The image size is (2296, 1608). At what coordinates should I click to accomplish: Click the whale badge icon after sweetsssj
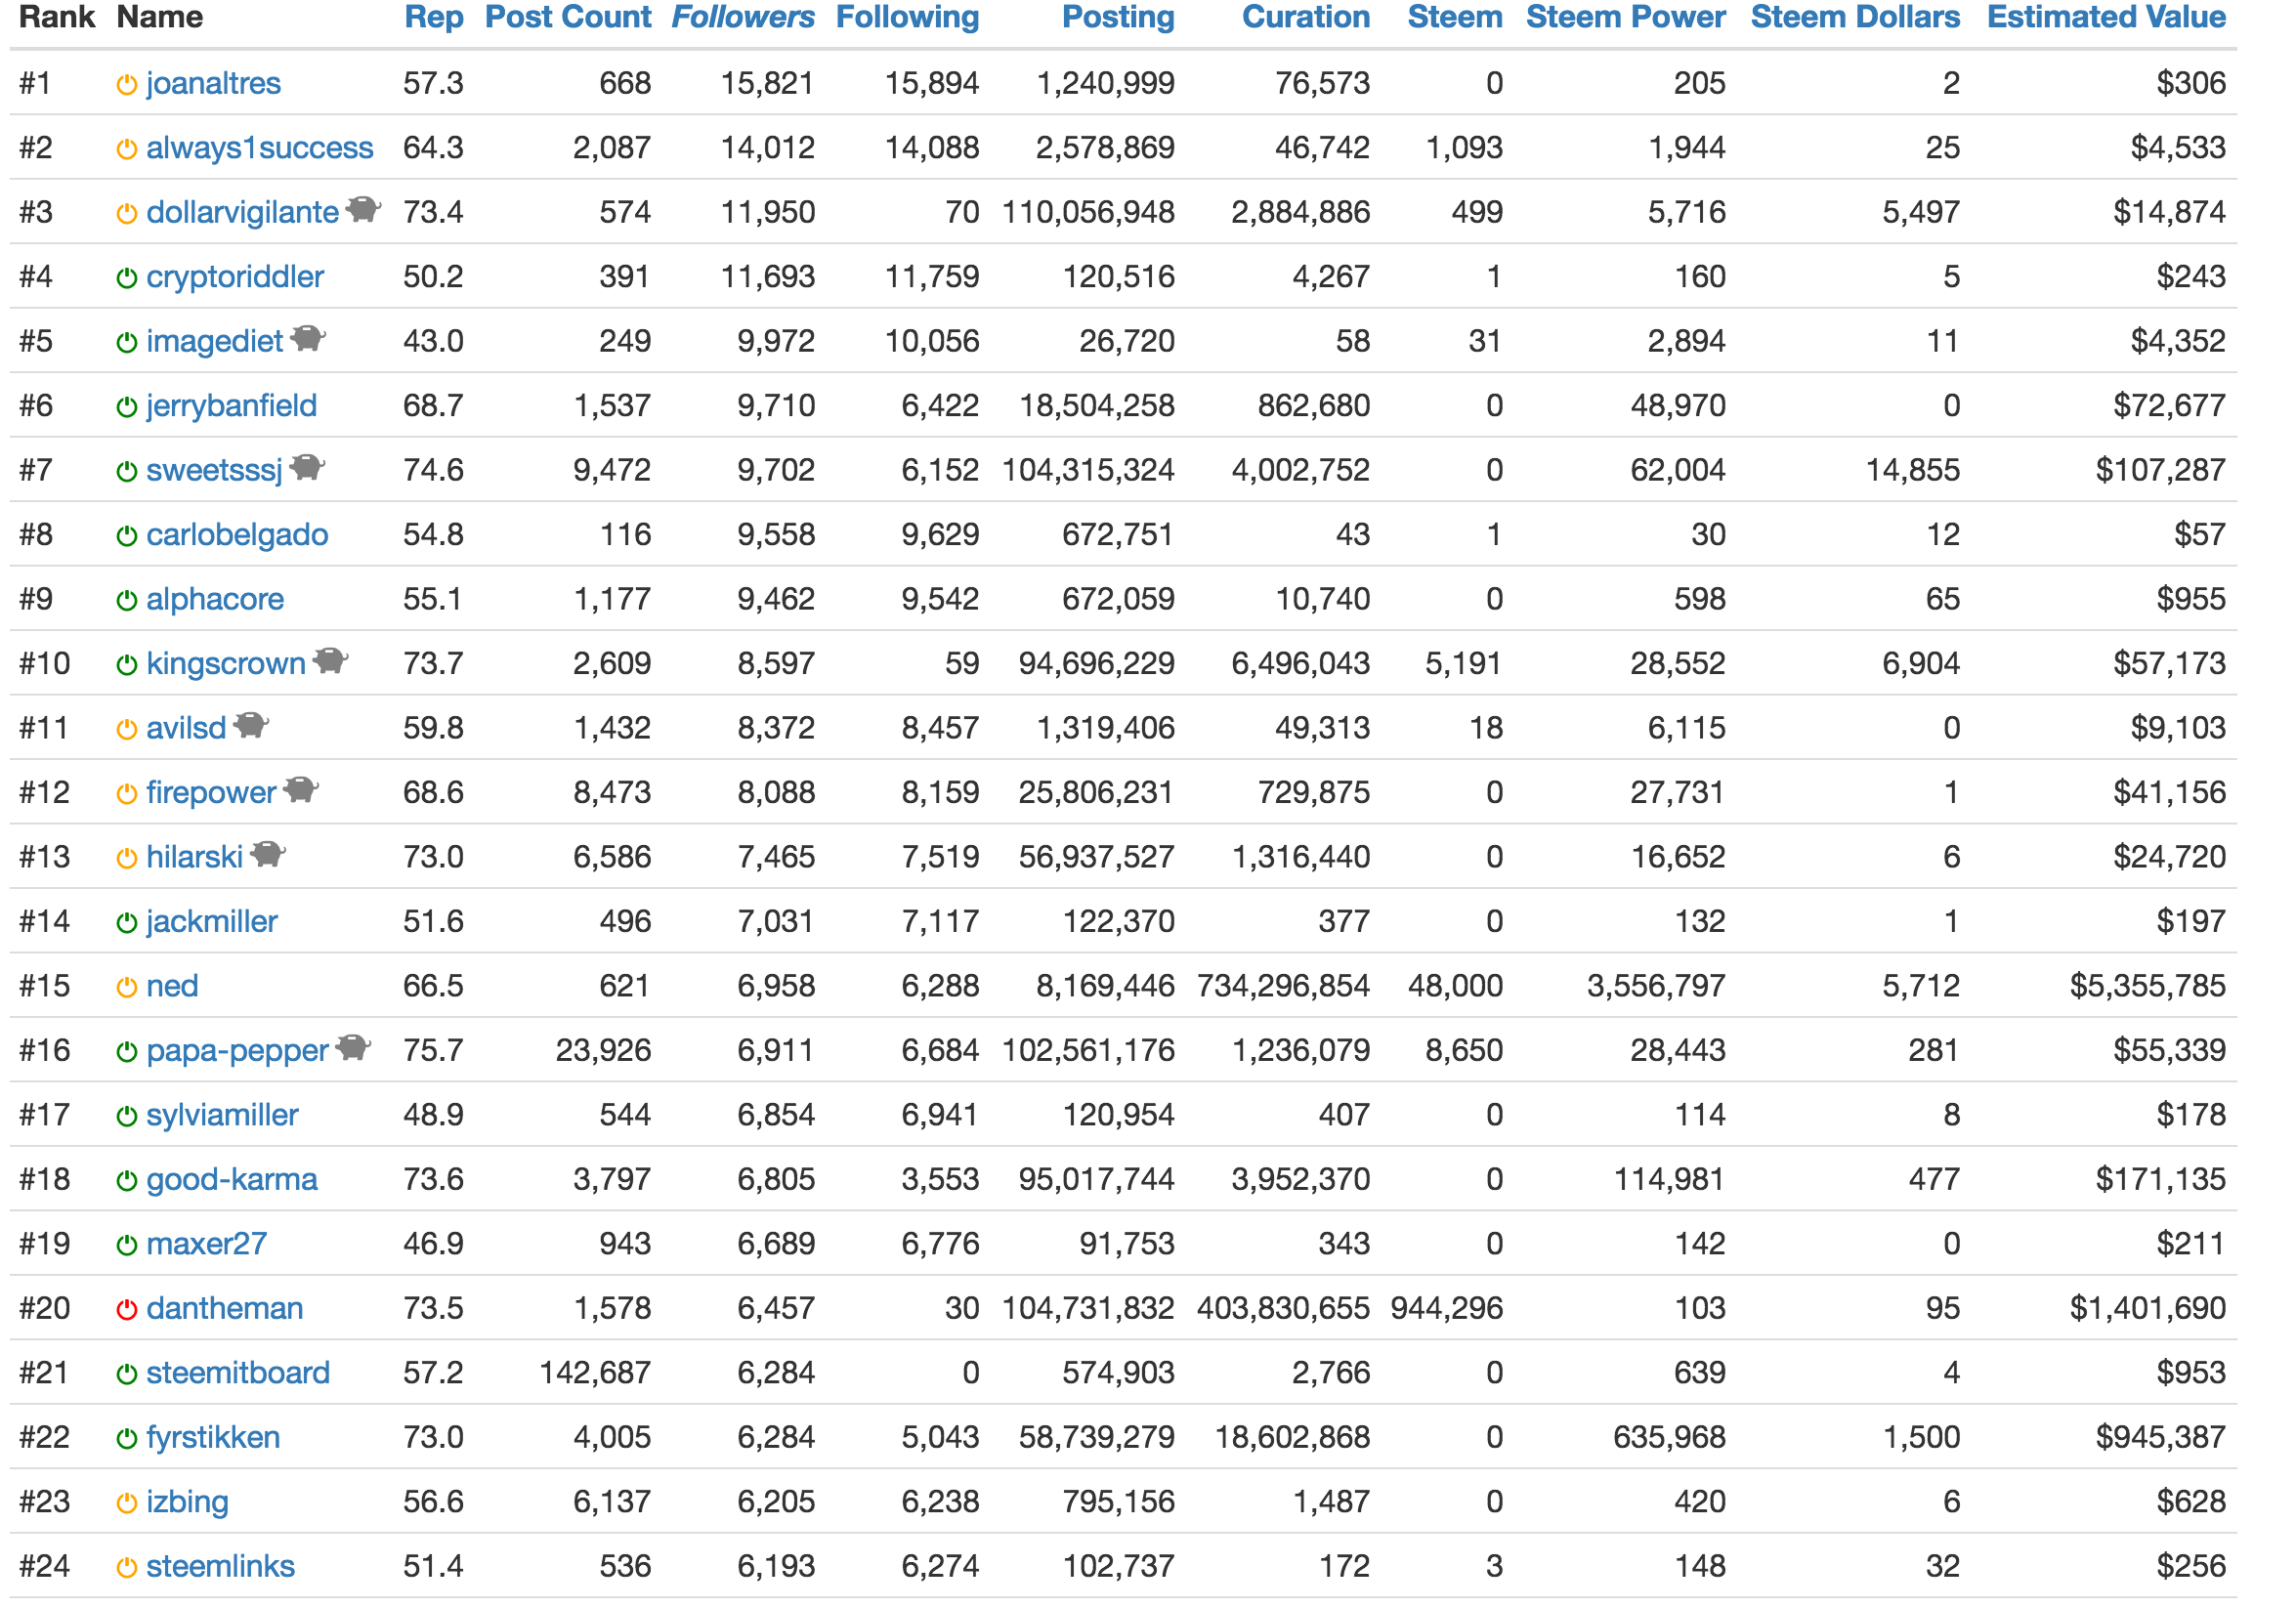click(308, 467)
